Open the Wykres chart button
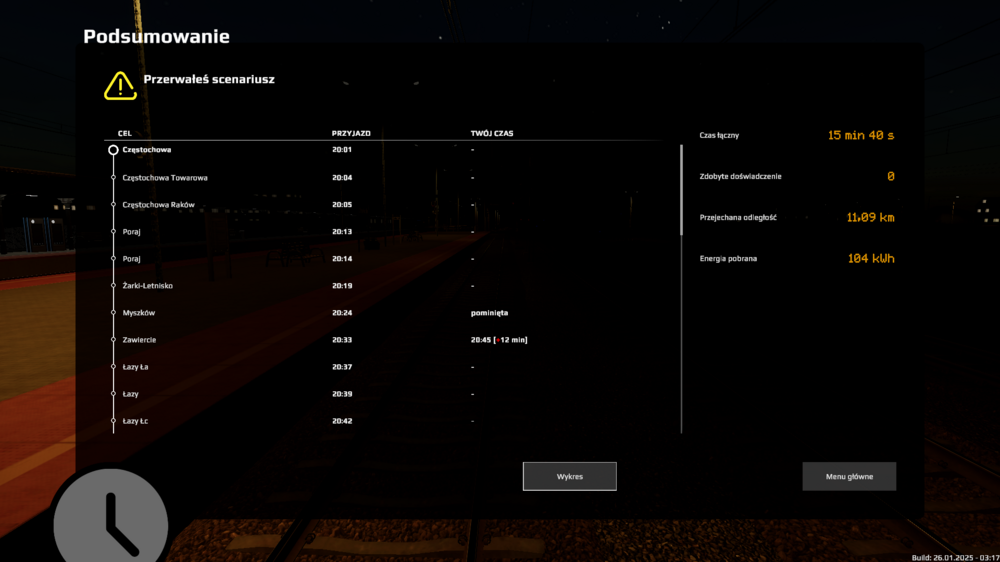 tap(570, 477)
